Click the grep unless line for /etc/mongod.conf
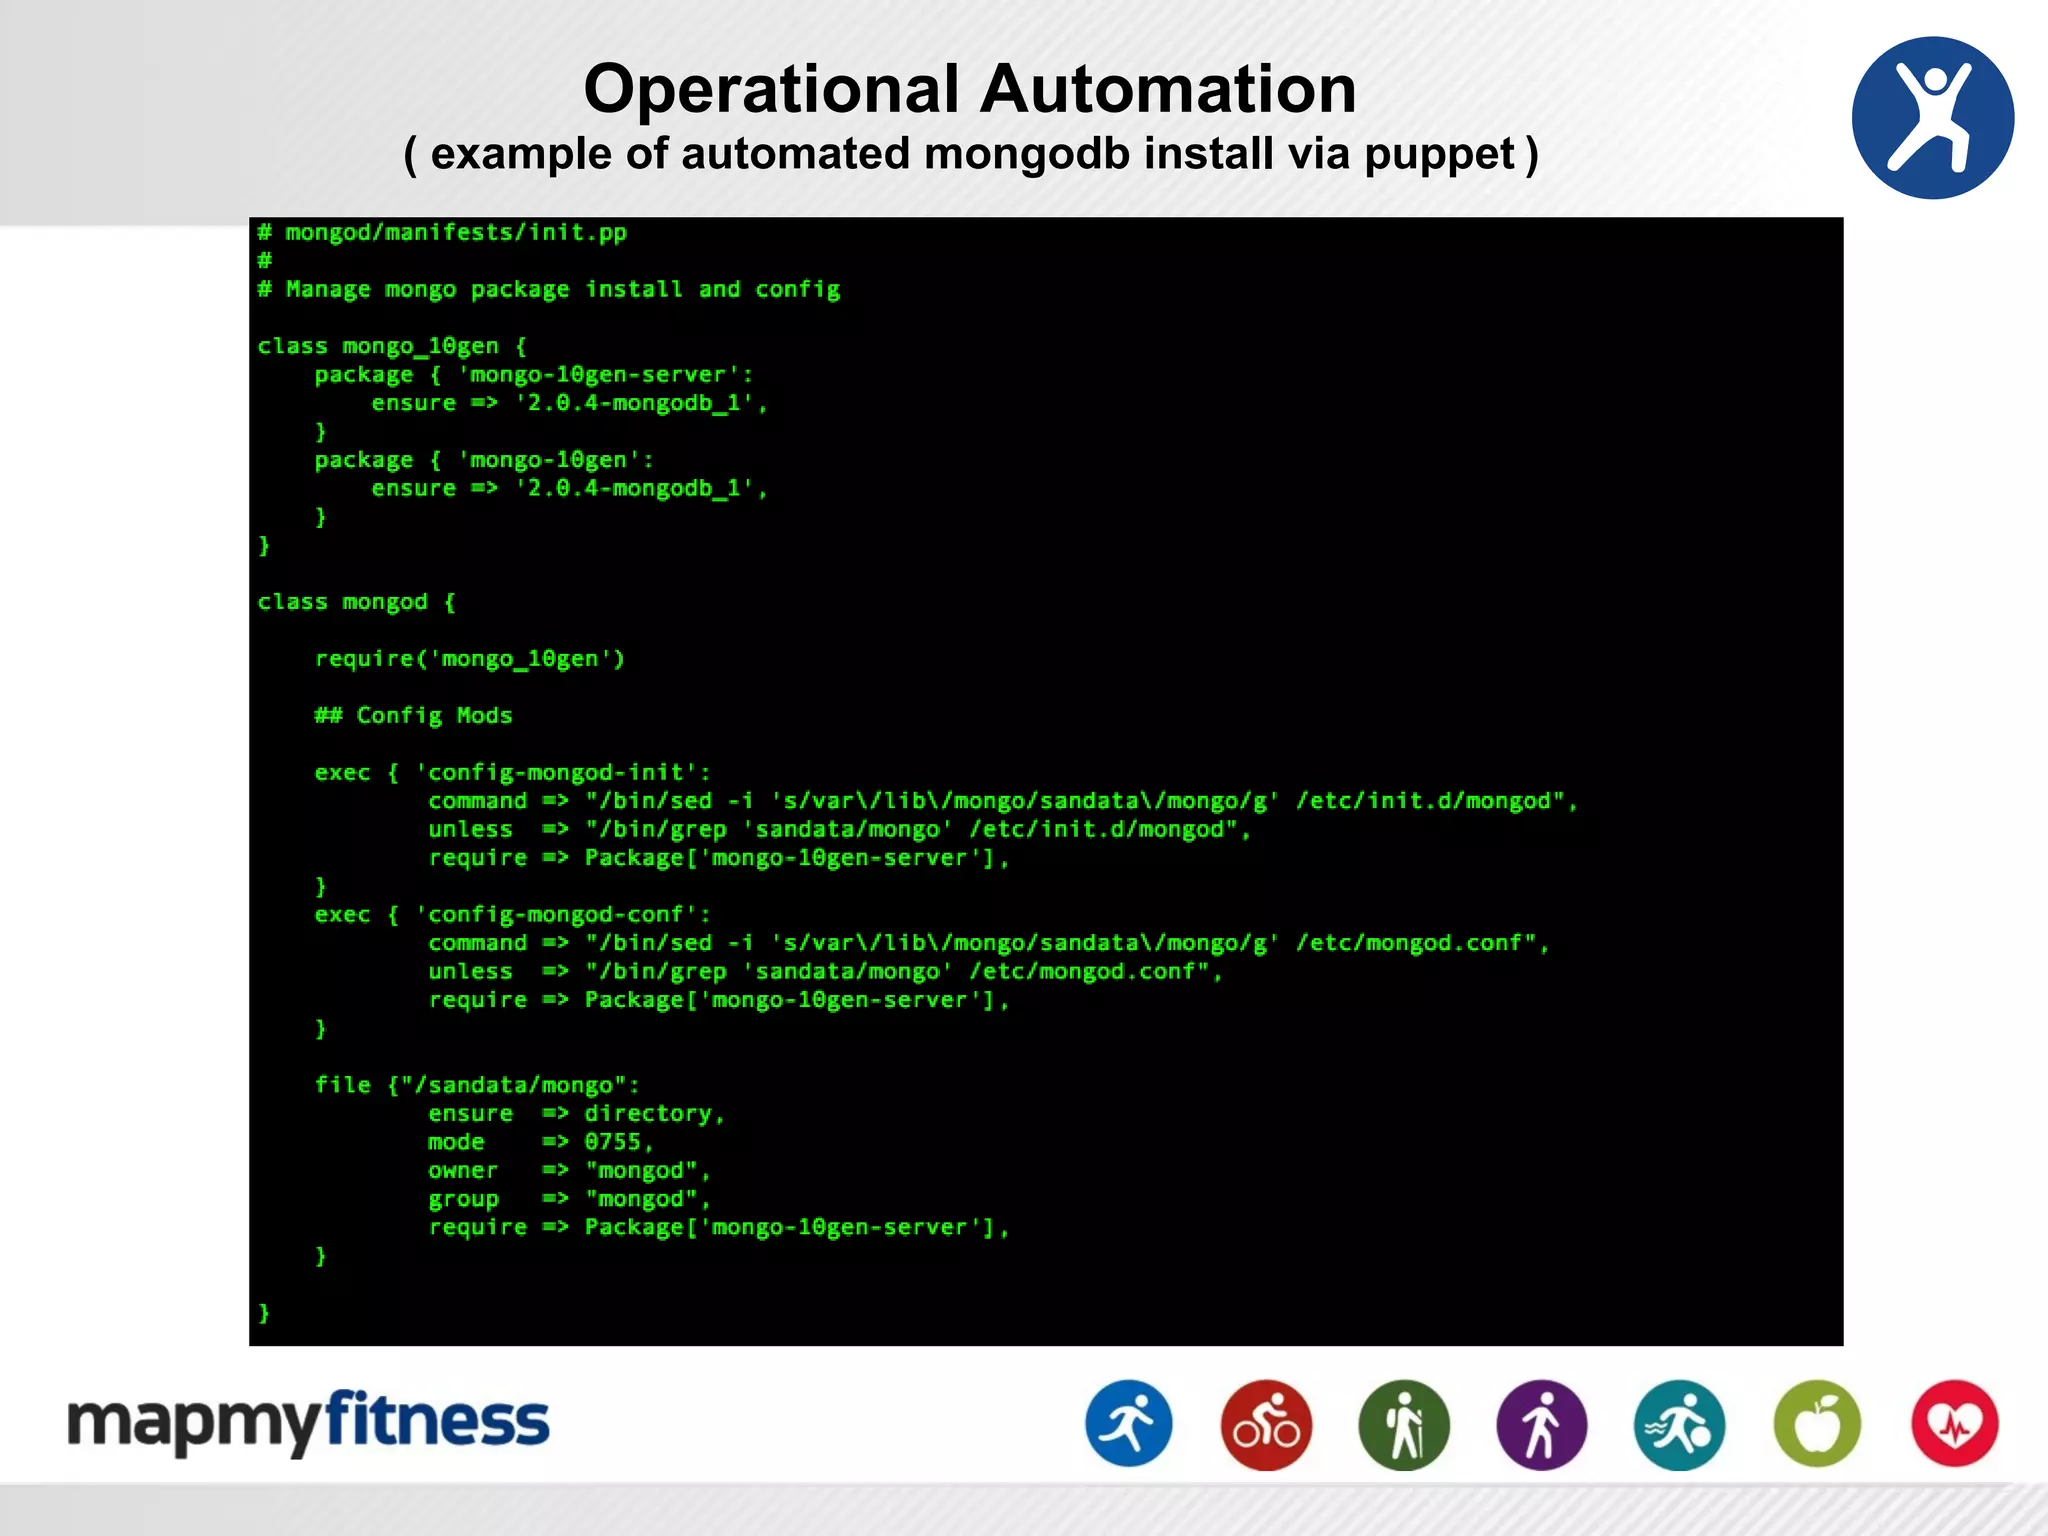The width and height of the screenshot is (2048, 1536). coord(826,972)
